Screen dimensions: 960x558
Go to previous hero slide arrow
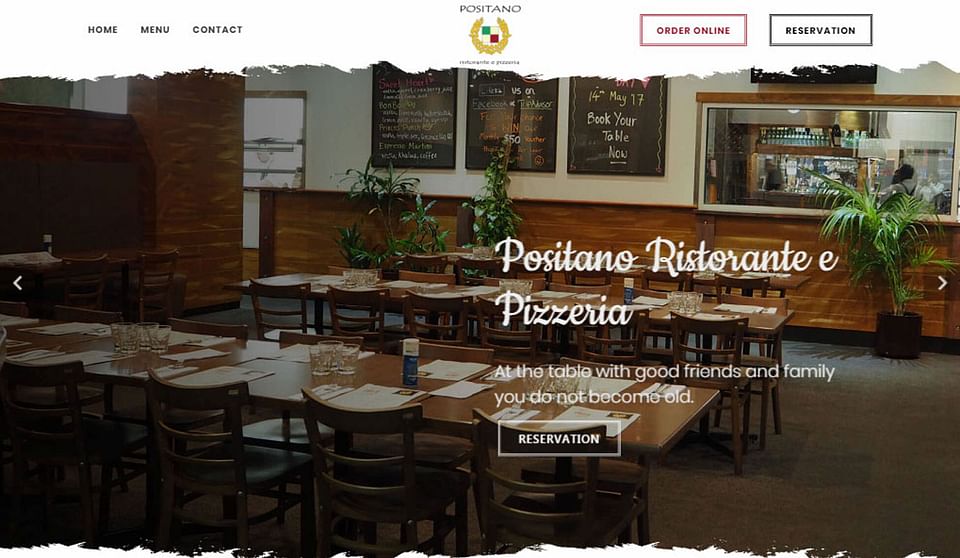pyautogui.click(x=18, y=283)
